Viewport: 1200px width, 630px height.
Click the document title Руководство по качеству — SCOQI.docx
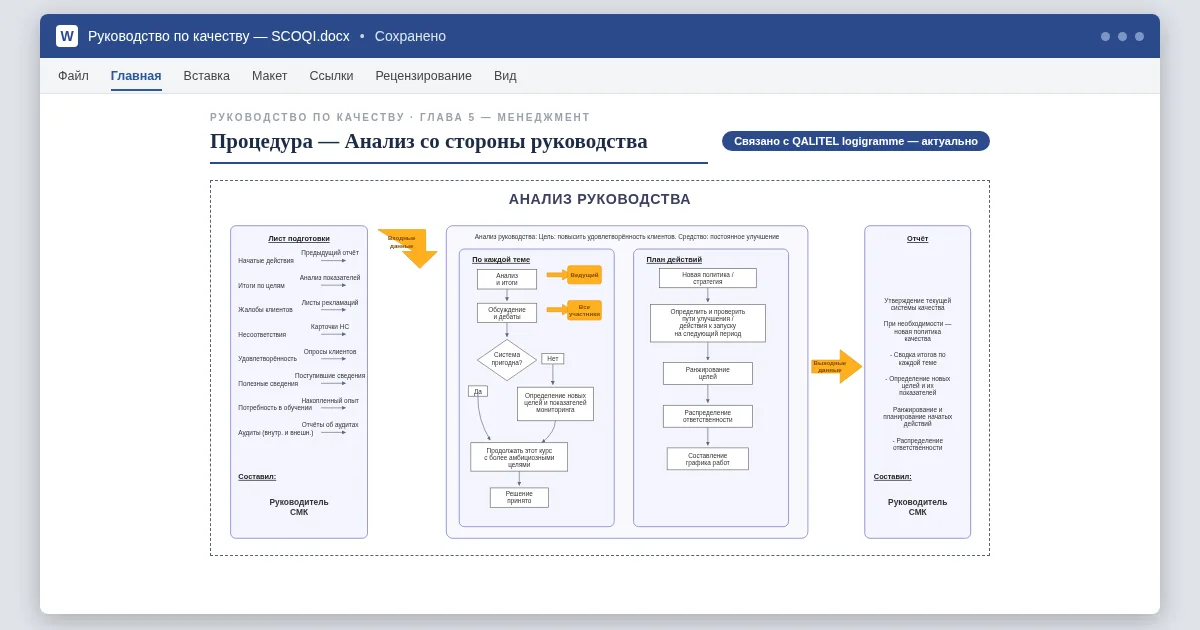point(219,36)
